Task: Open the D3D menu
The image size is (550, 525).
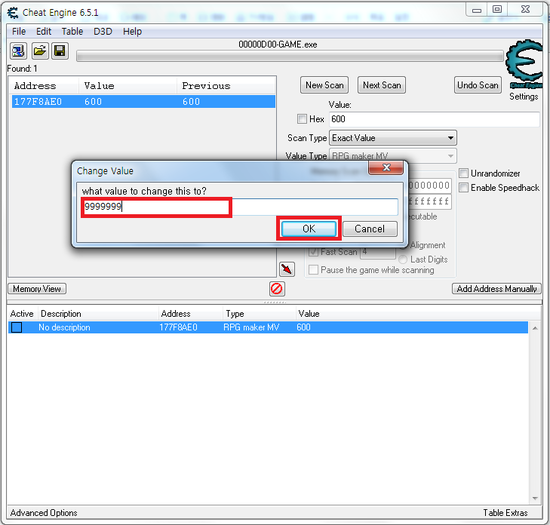Action: click(x=103, y=32)
